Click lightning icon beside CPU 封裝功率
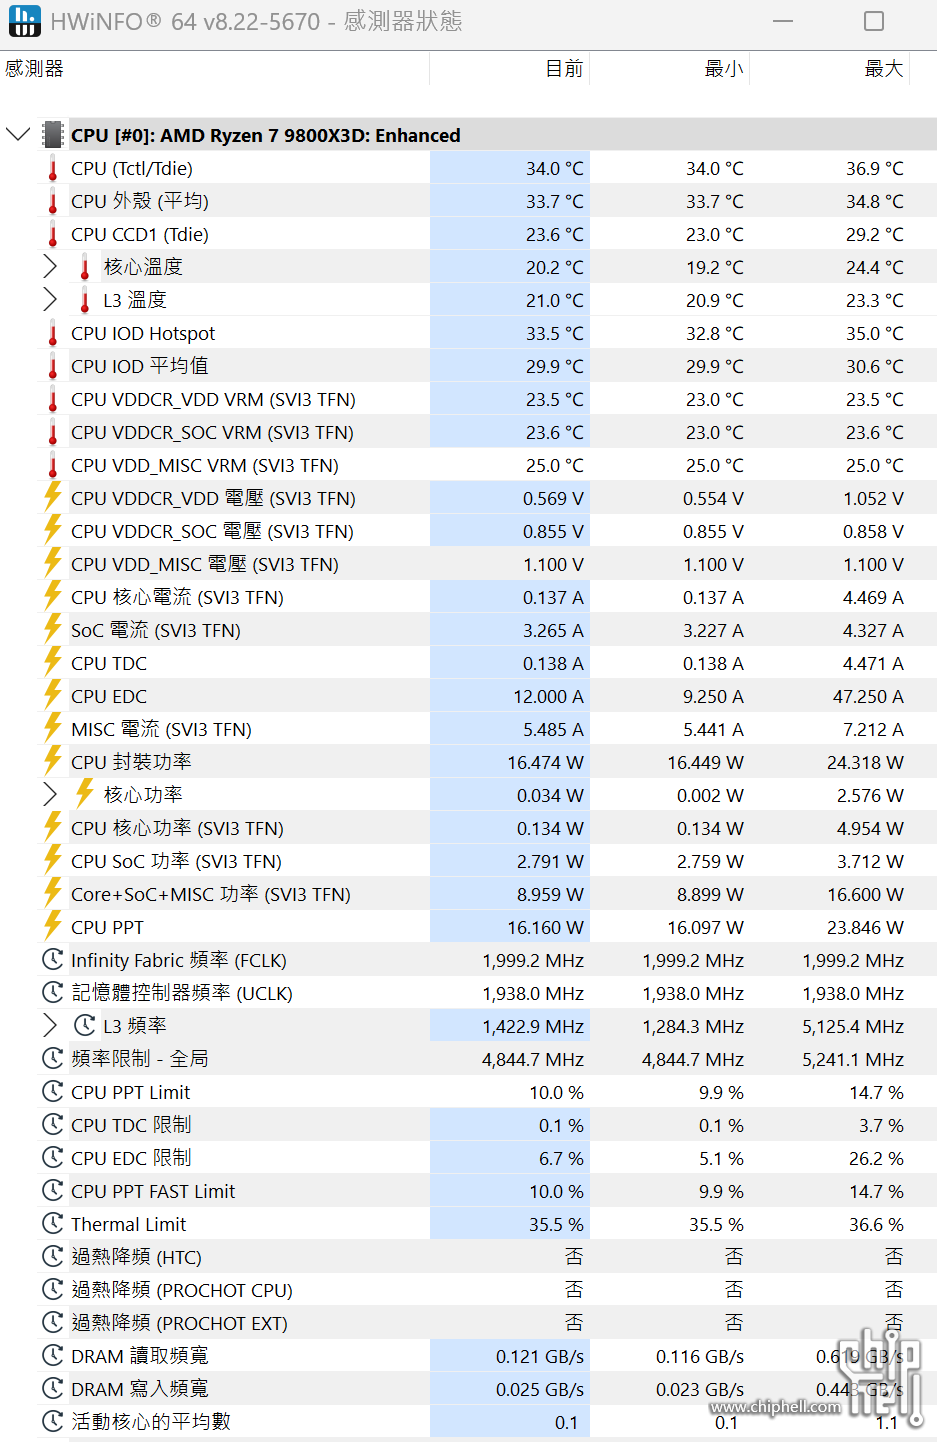The width and height of the screenshot is (937, 1442). [53, 761]
